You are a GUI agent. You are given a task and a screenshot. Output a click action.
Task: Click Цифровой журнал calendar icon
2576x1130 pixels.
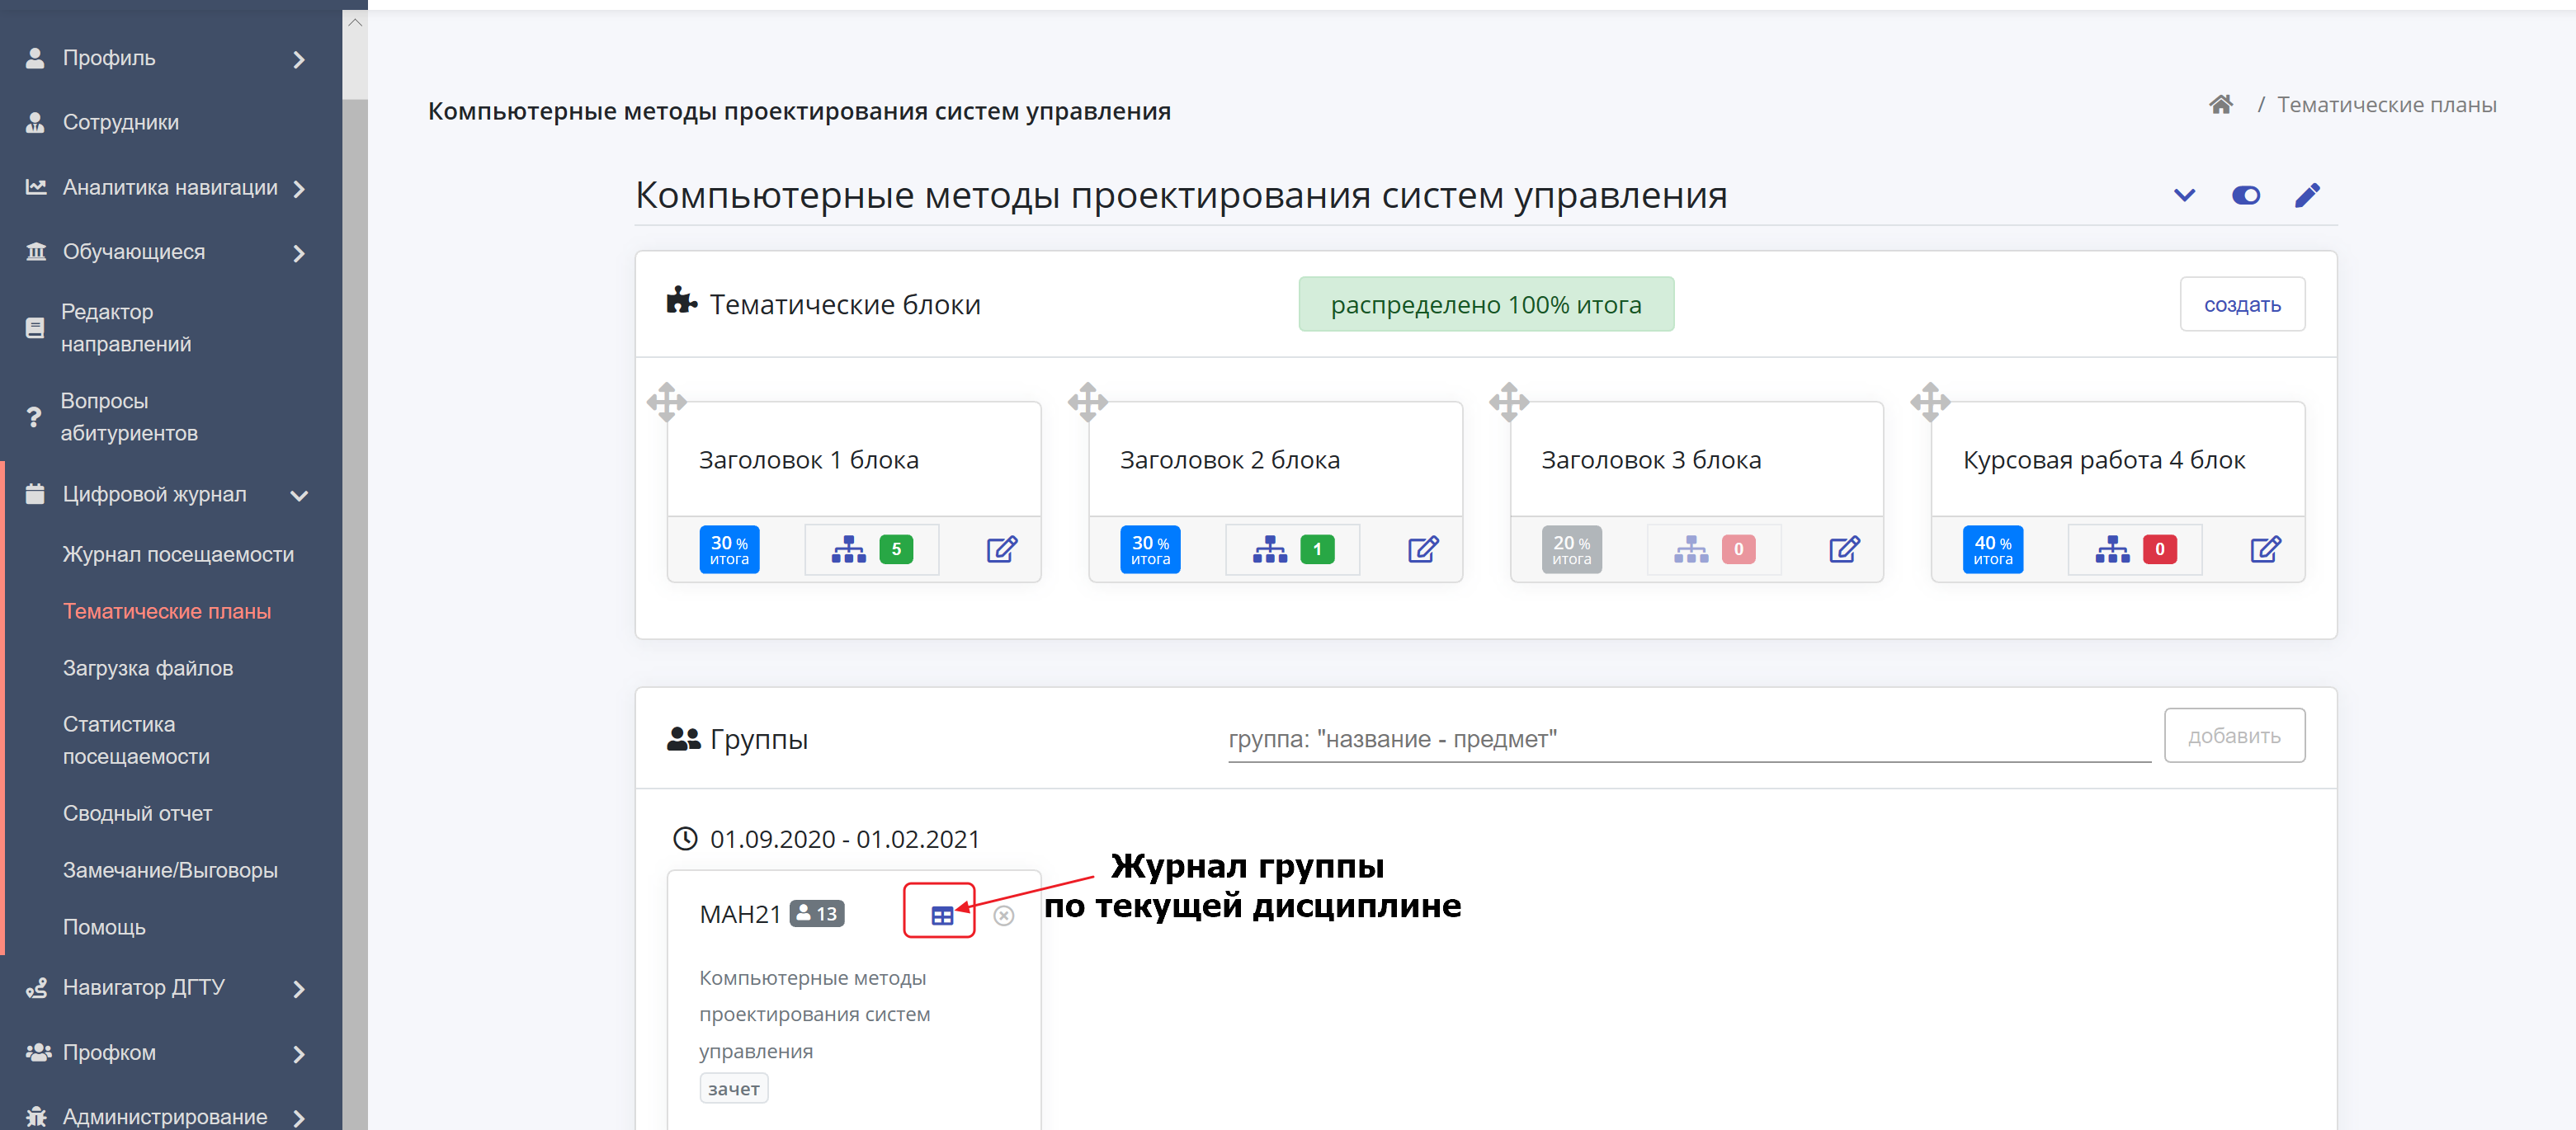click(35, 494)
